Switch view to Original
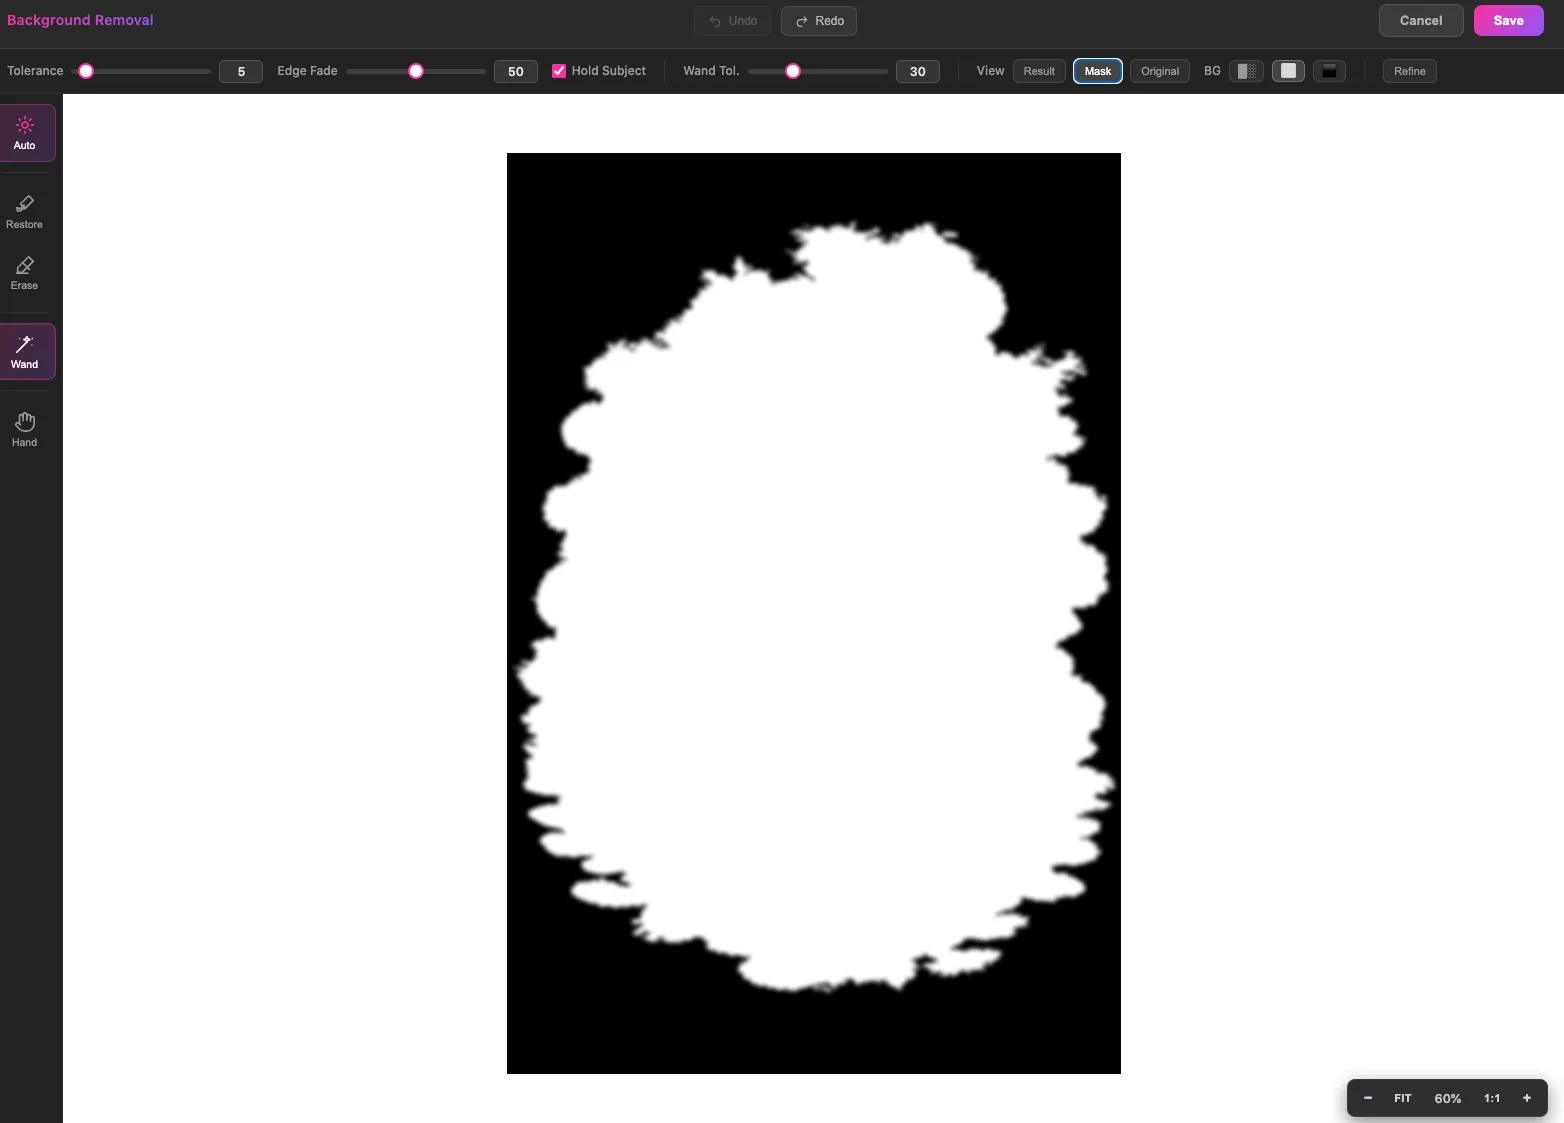The image size is (1564, 1123). pos(1160,71)
